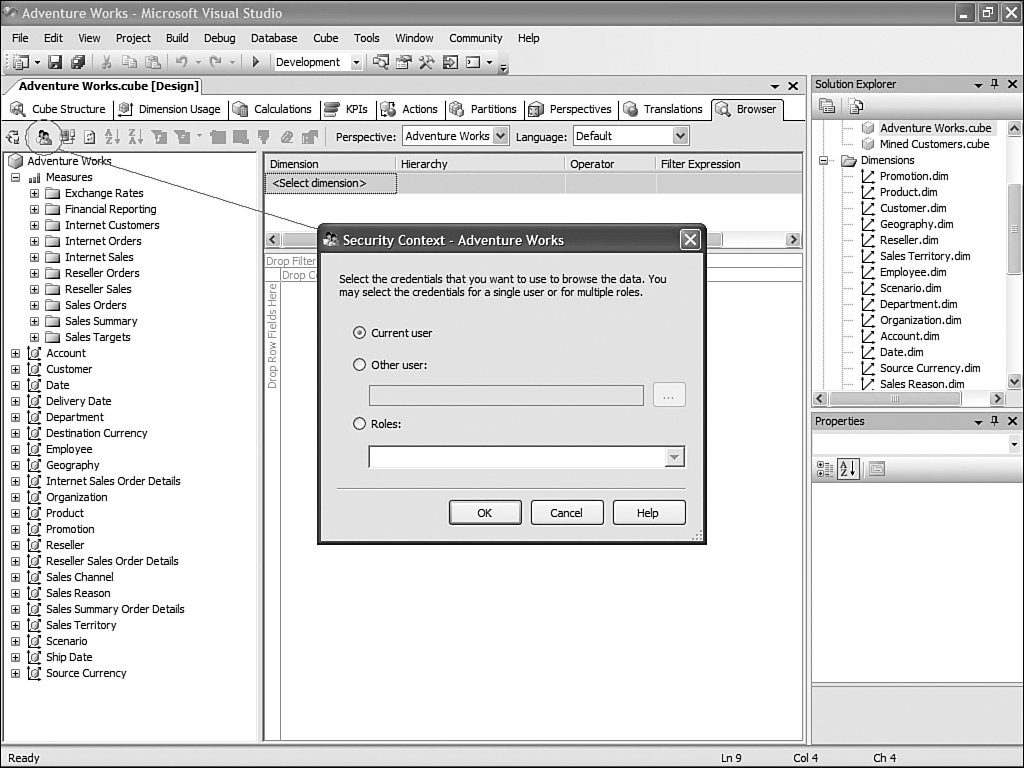
Task: Switch to the Calculations tab
Action: click(x=273, y=109)
